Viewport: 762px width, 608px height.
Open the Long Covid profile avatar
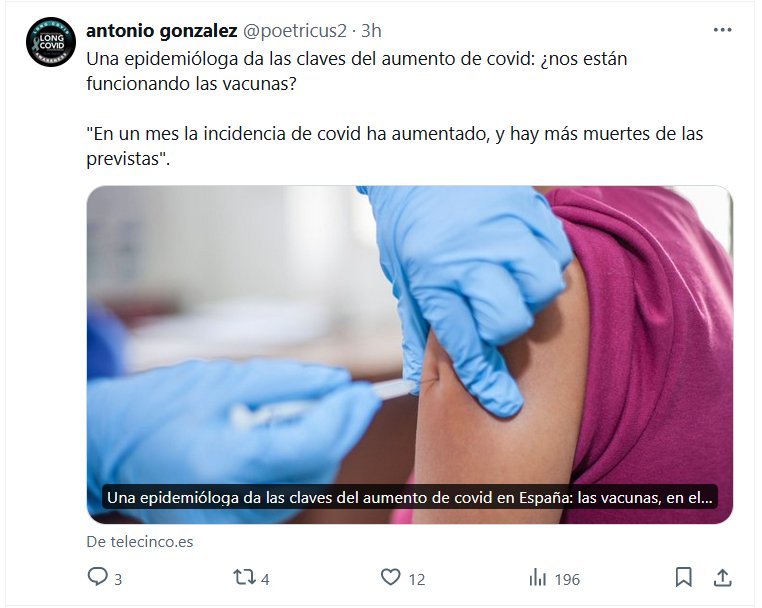(51, 42)
